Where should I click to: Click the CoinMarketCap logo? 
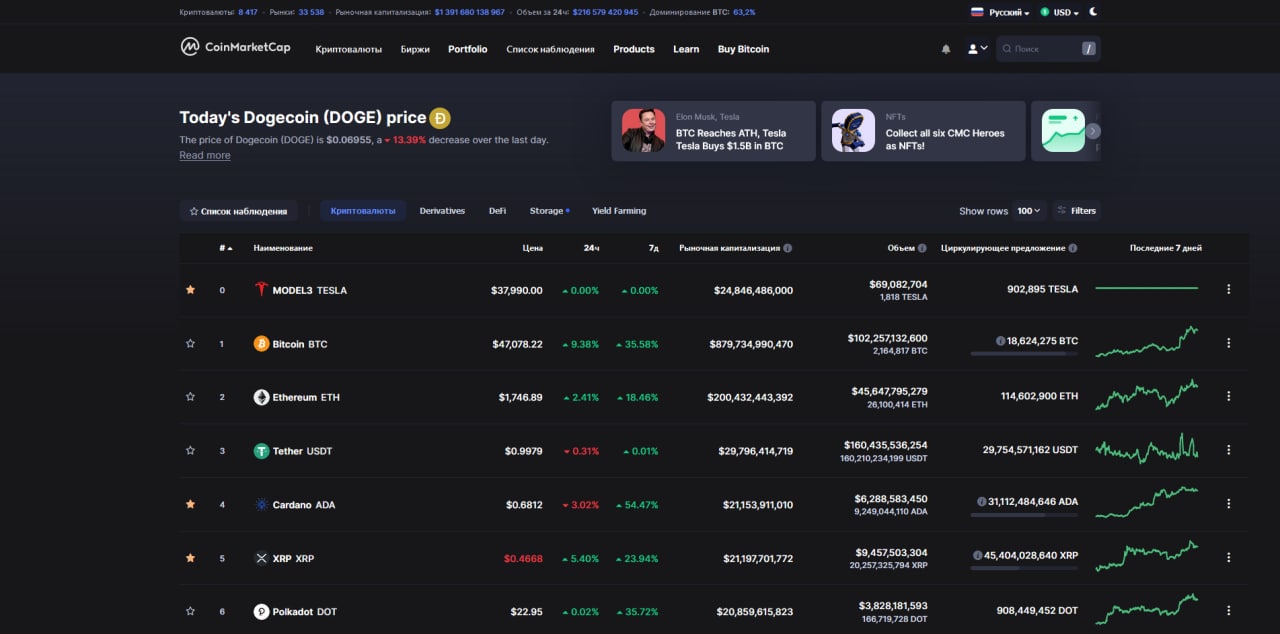click(x=235, y=47)
